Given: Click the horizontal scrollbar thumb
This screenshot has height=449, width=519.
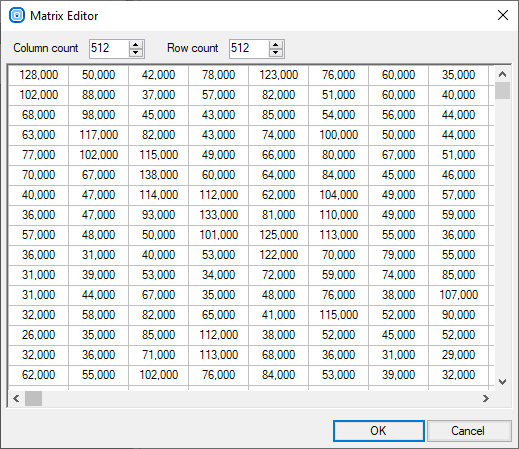Looking at the screenshot, I should pos(34,398).
